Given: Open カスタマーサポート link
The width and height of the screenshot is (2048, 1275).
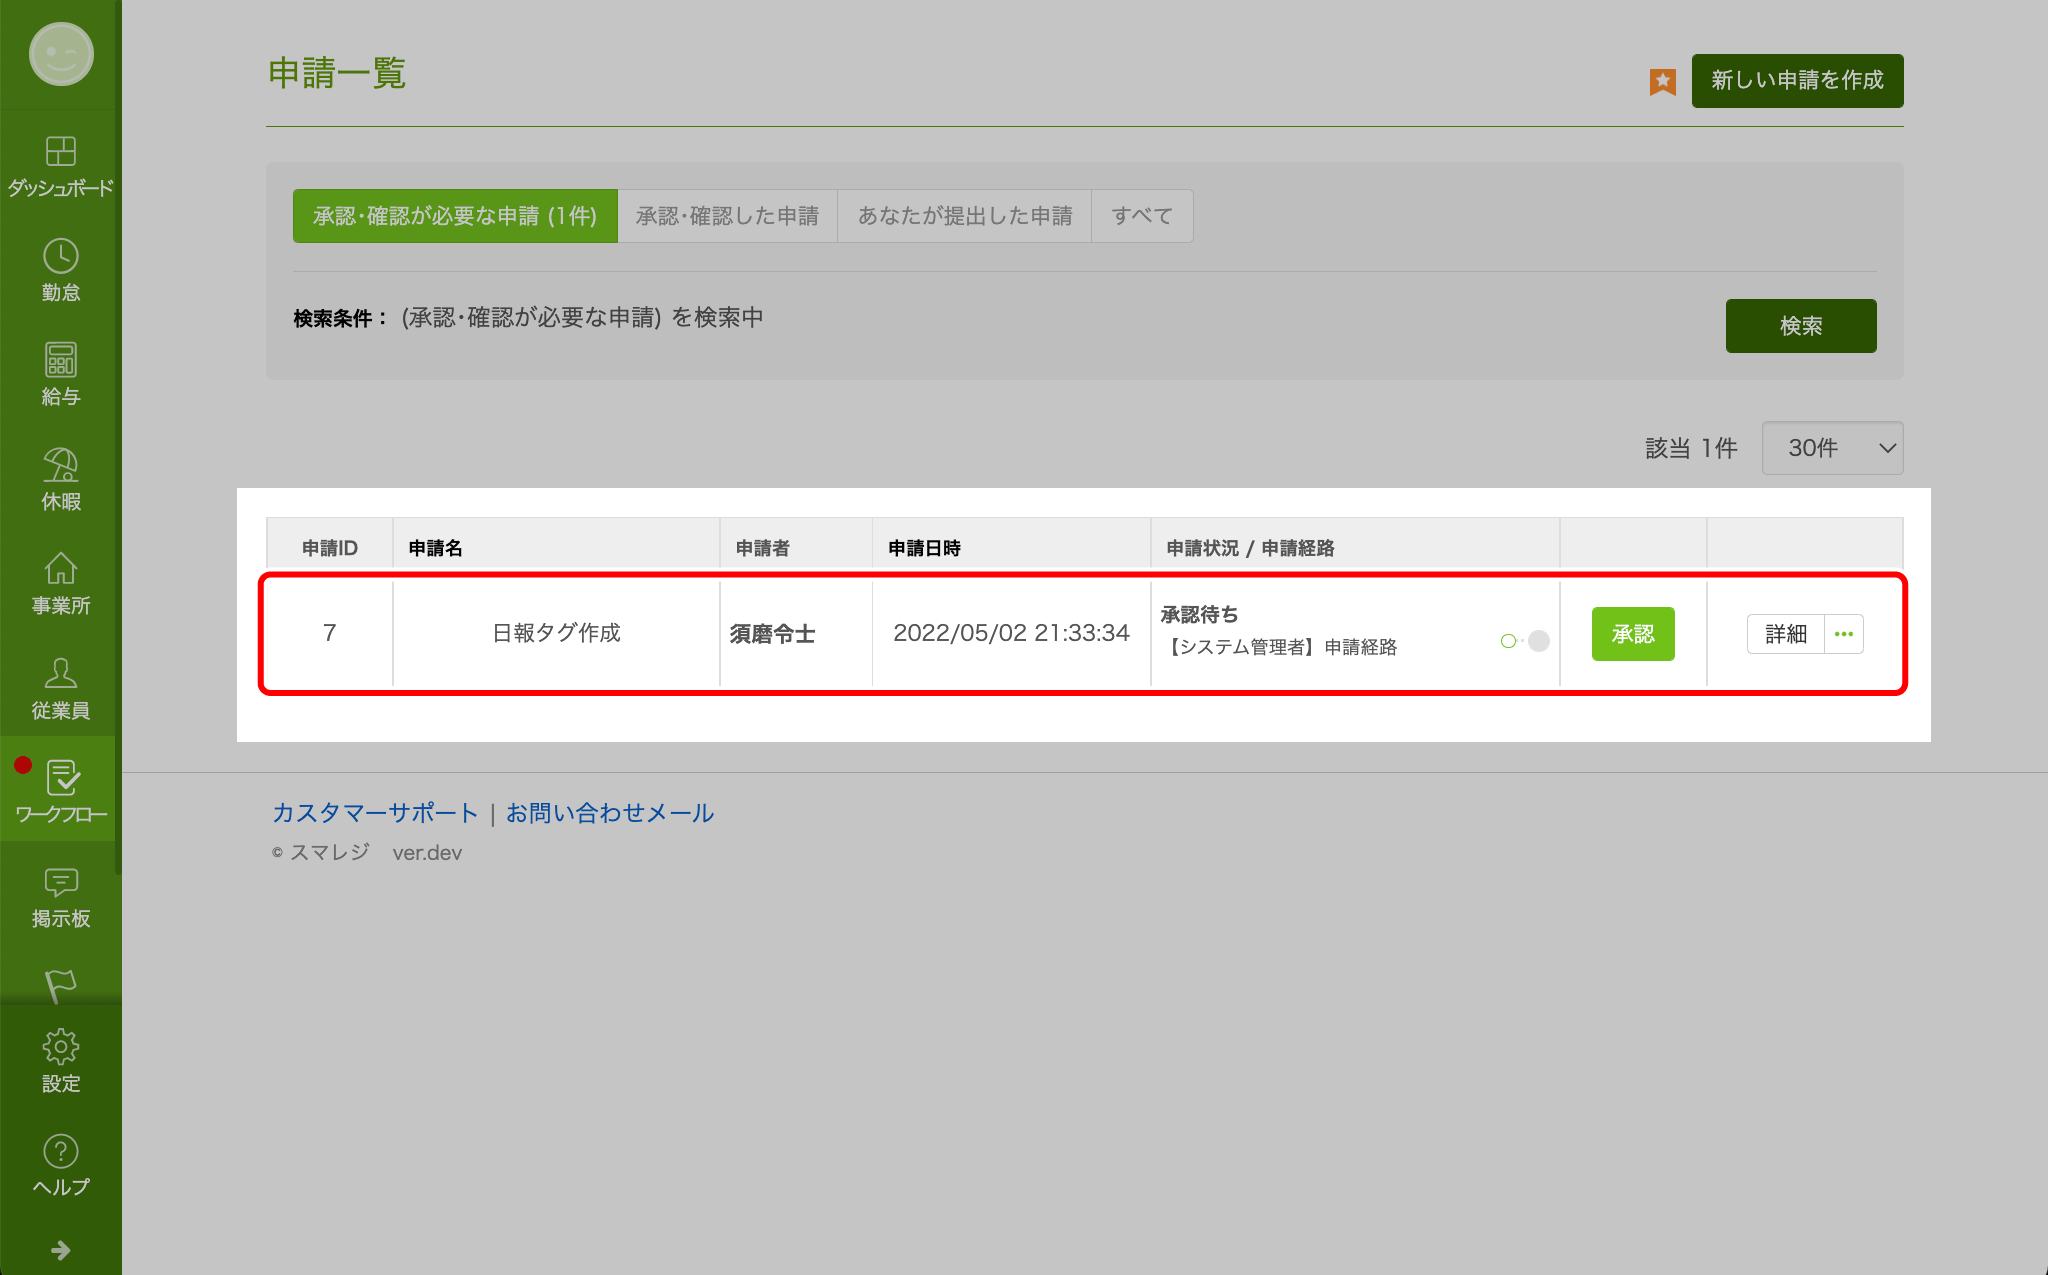Looking at the screenshot, I should pos(375,813).
